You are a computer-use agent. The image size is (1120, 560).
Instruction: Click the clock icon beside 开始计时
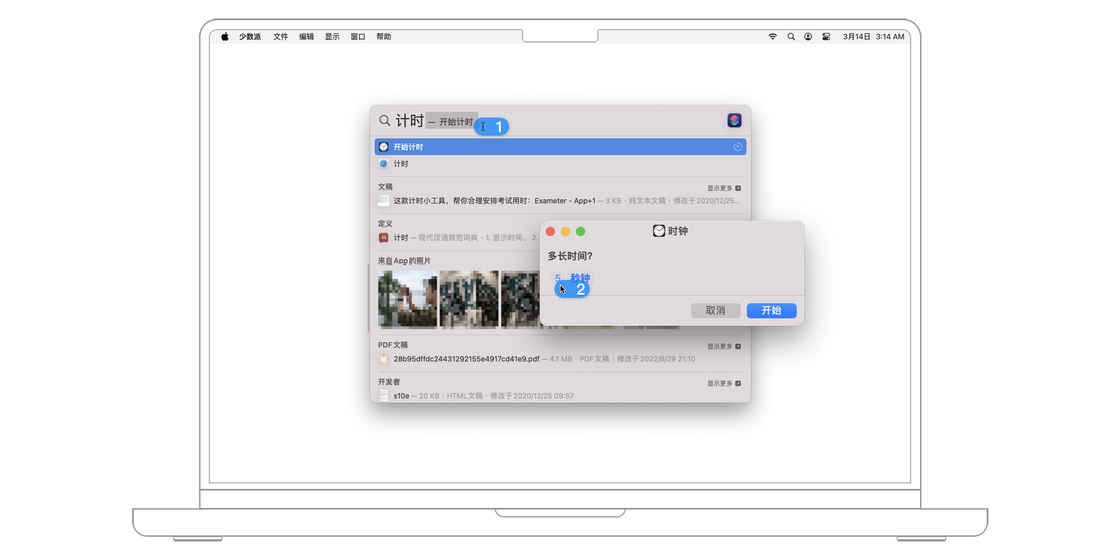(384, 147)
